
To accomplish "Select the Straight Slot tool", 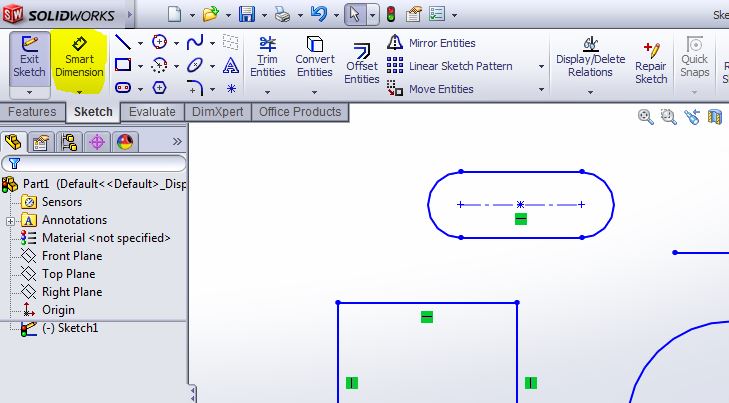I will pos(123,87).
